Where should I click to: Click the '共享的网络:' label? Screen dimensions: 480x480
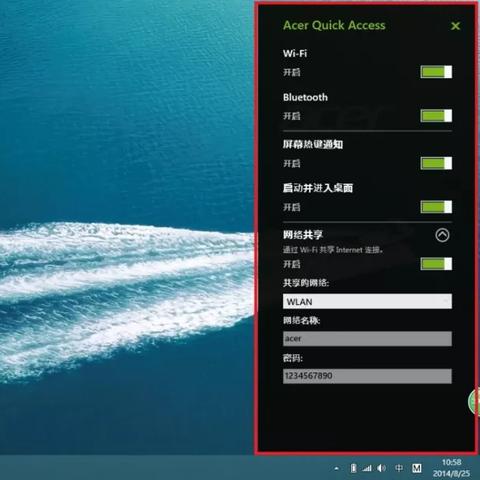[x=306, y=283]
